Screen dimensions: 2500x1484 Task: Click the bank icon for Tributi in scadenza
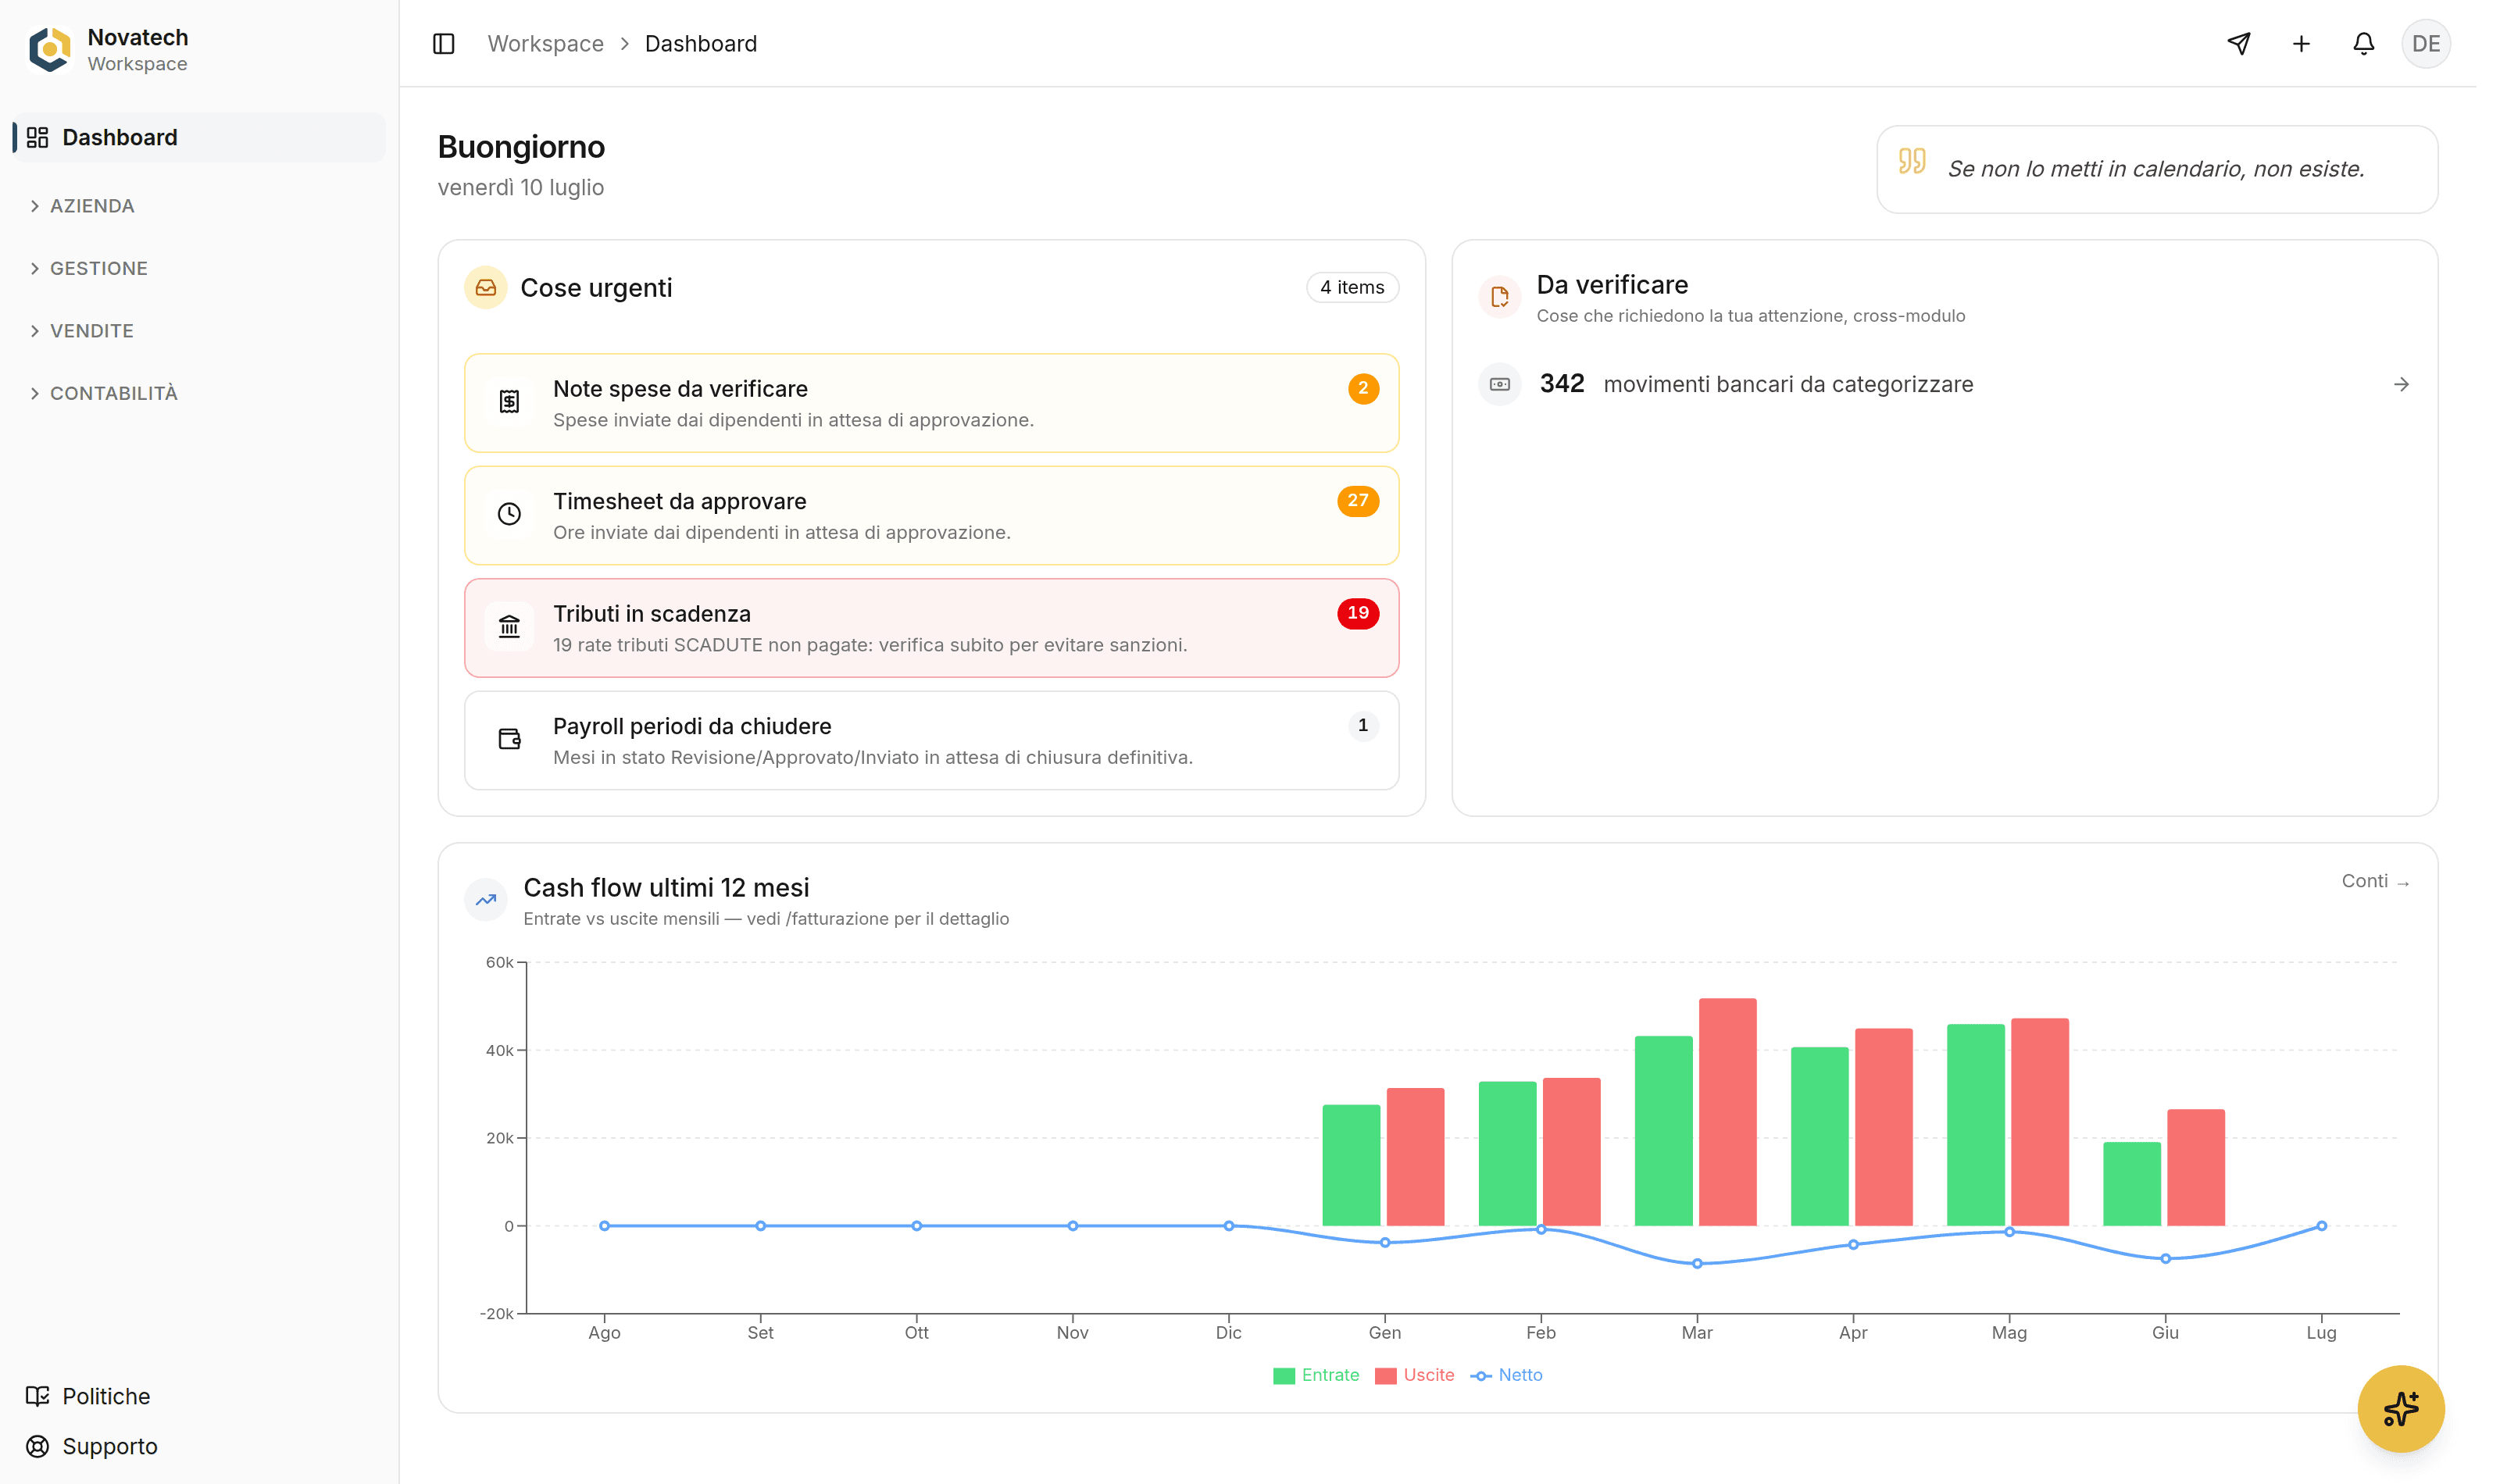[x=510, y=627]
